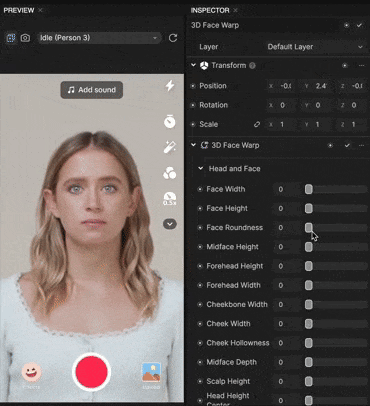Image resolution: width=370 pixels, height=406 pixels.
Task: Click the keyframe dot for Cheek Hollowness
Action: point(200,343)
